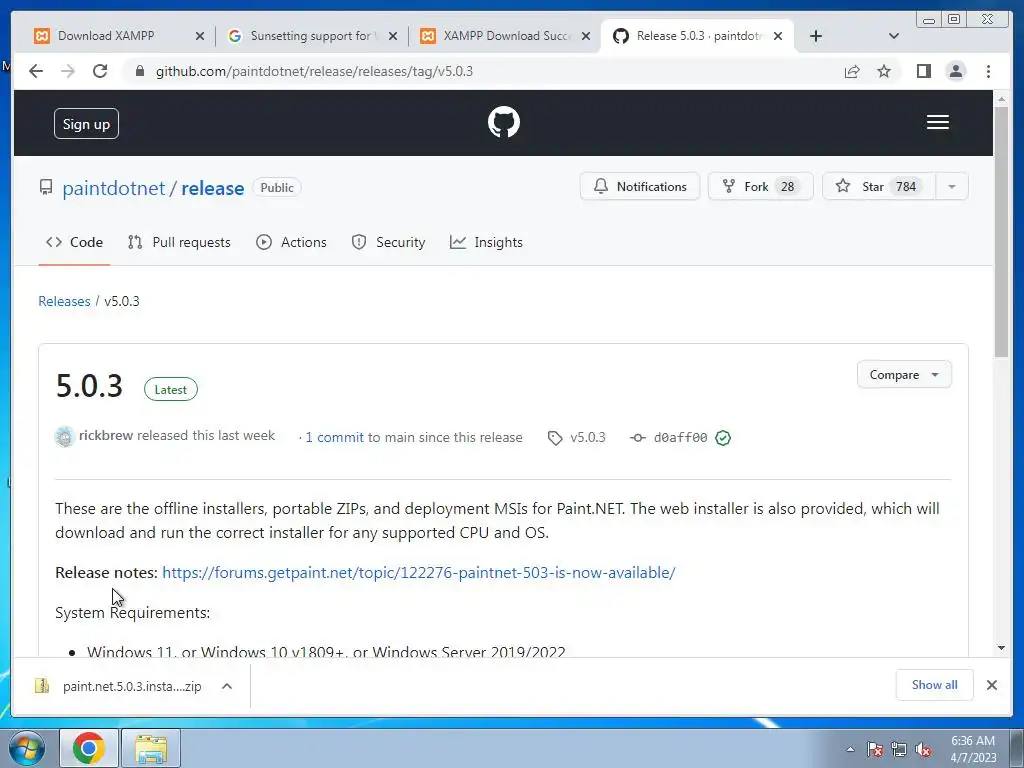Open GitHub hamburger navigation menu

(x=938, y=122)
